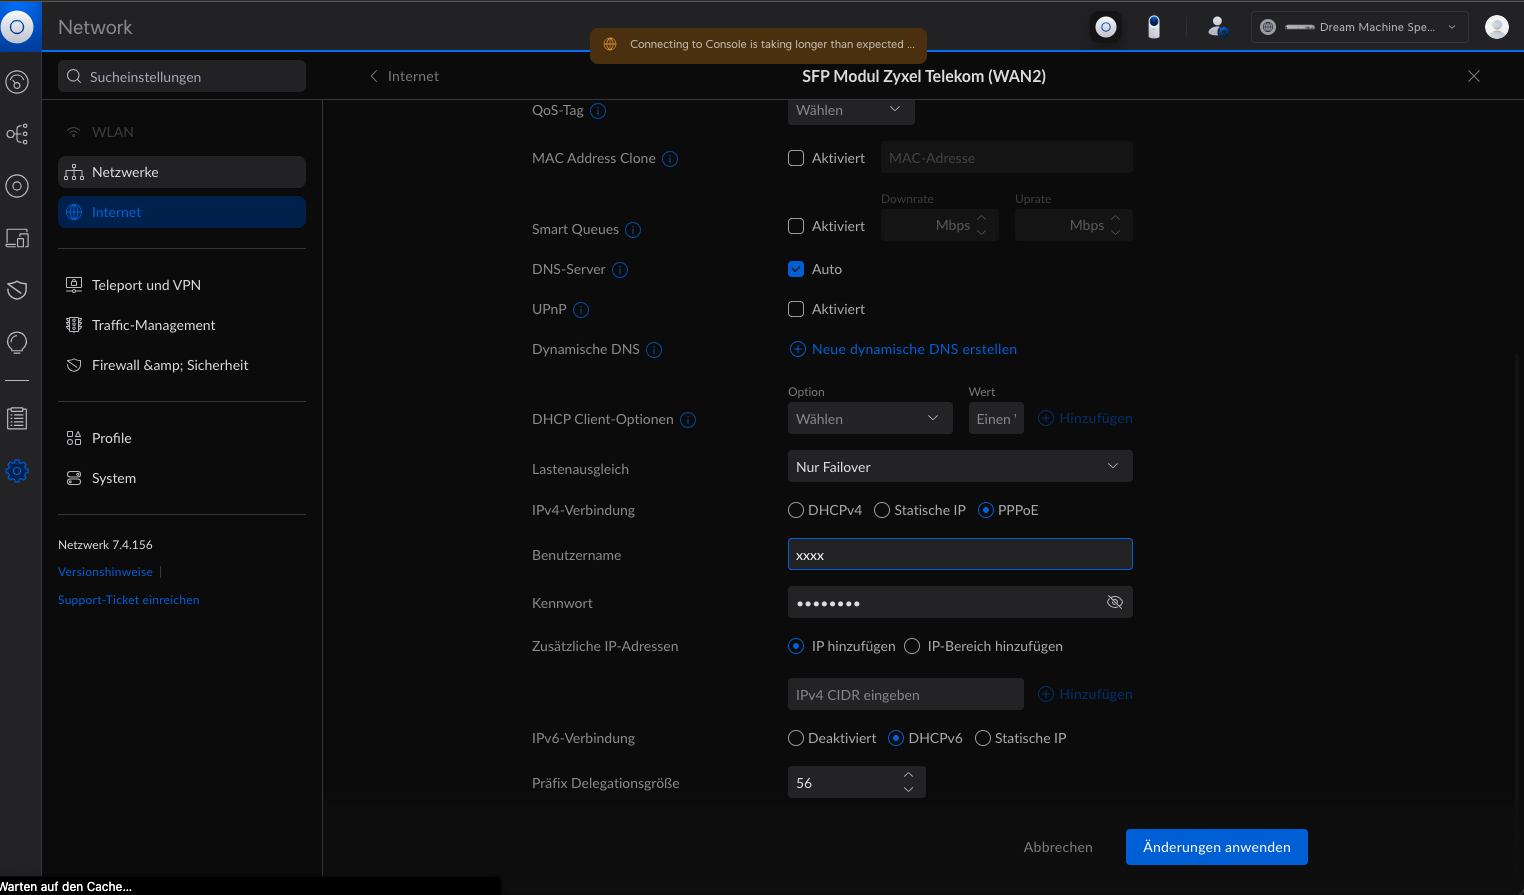Uncheck the DNS-Server Auto checkbox
The image size is (1524, 895).
click(x=796, y=269)
